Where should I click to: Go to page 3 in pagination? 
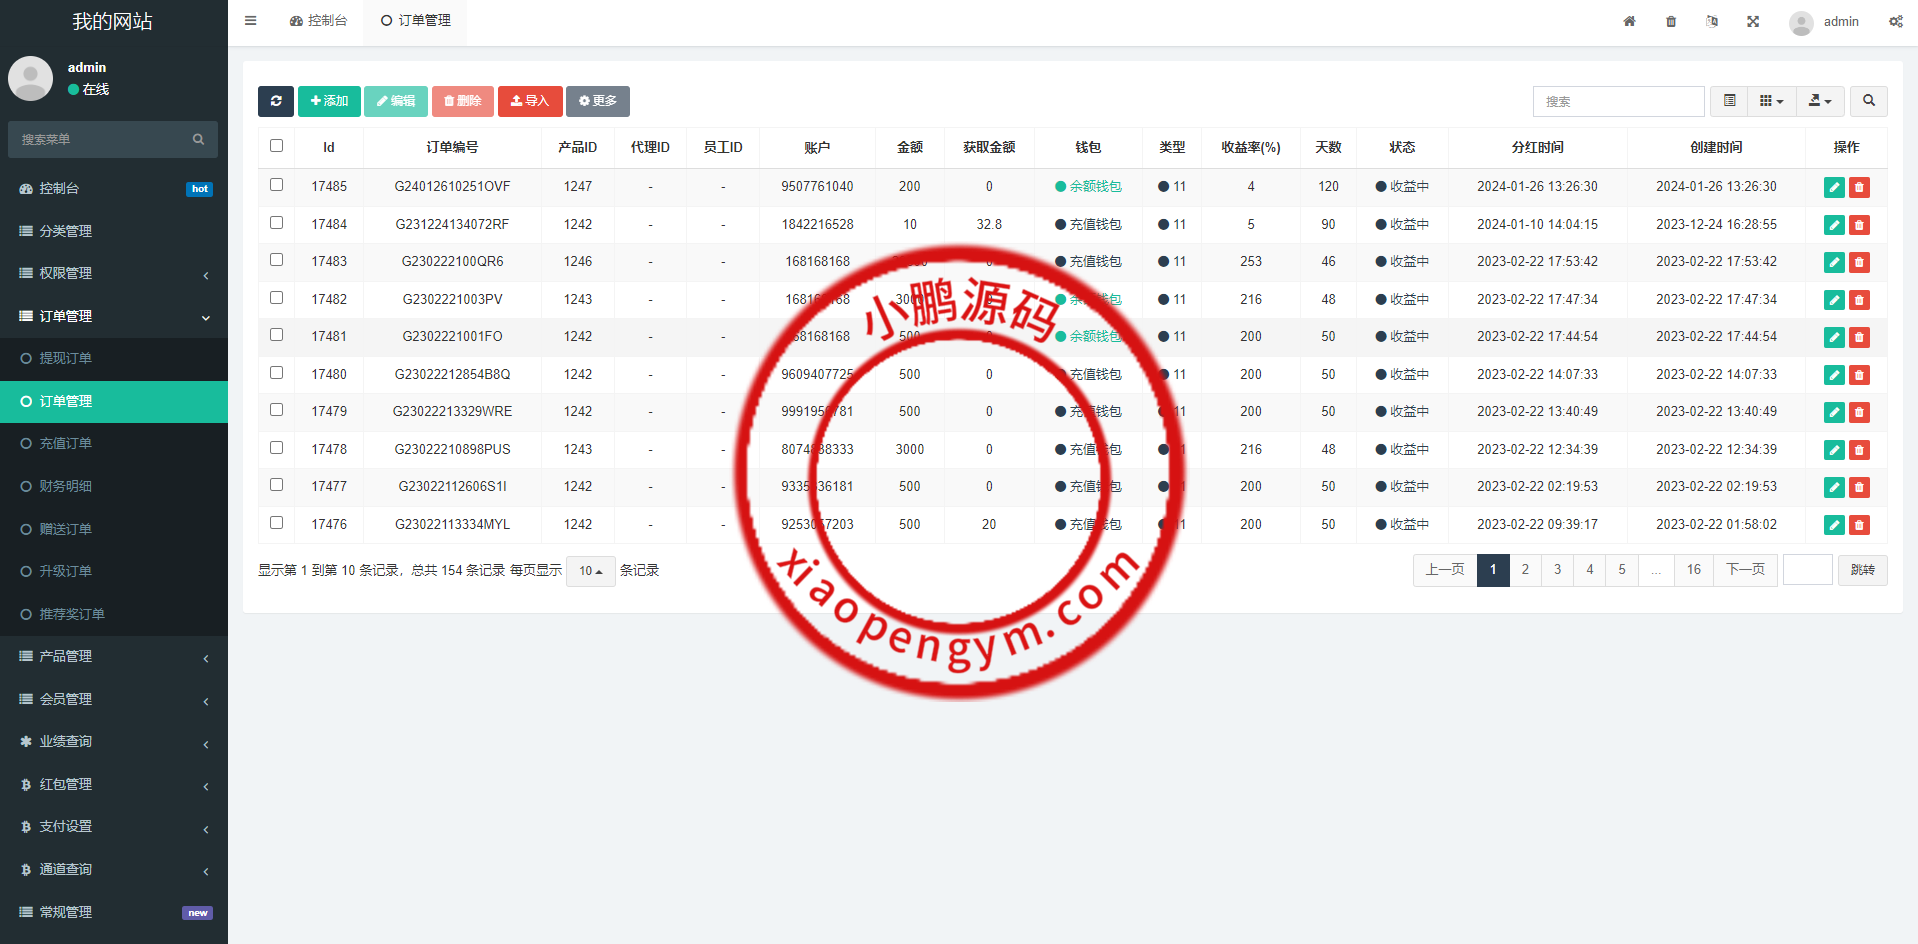(1557, 570)
